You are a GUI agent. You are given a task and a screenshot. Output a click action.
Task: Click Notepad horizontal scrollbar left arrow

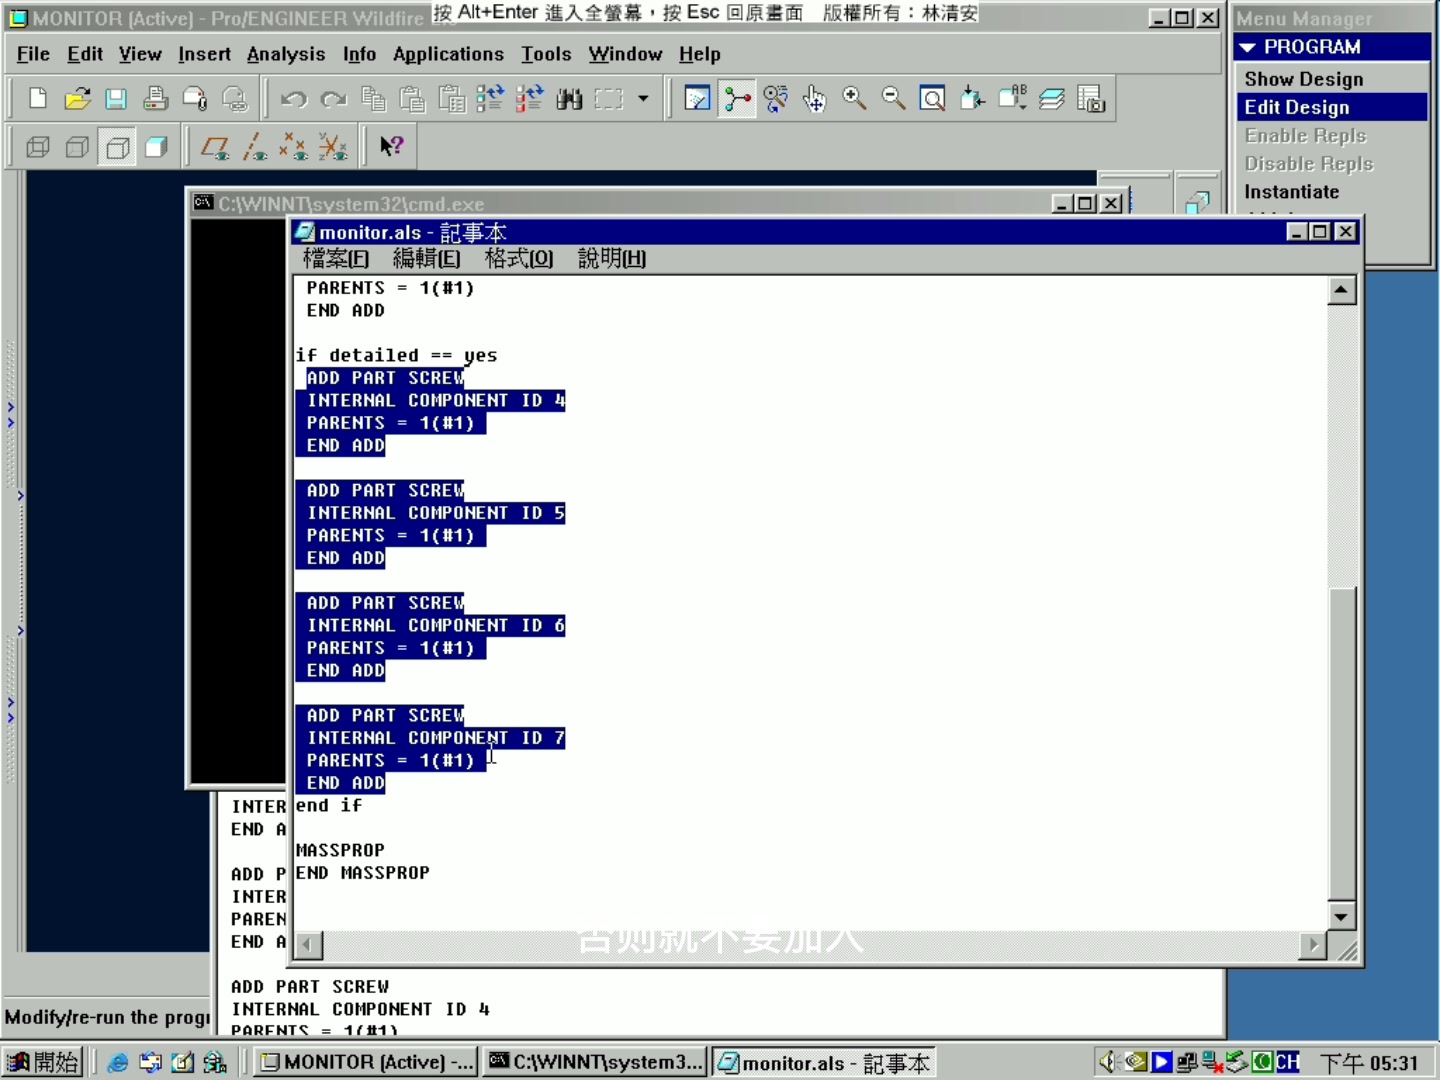pos(309,943)
